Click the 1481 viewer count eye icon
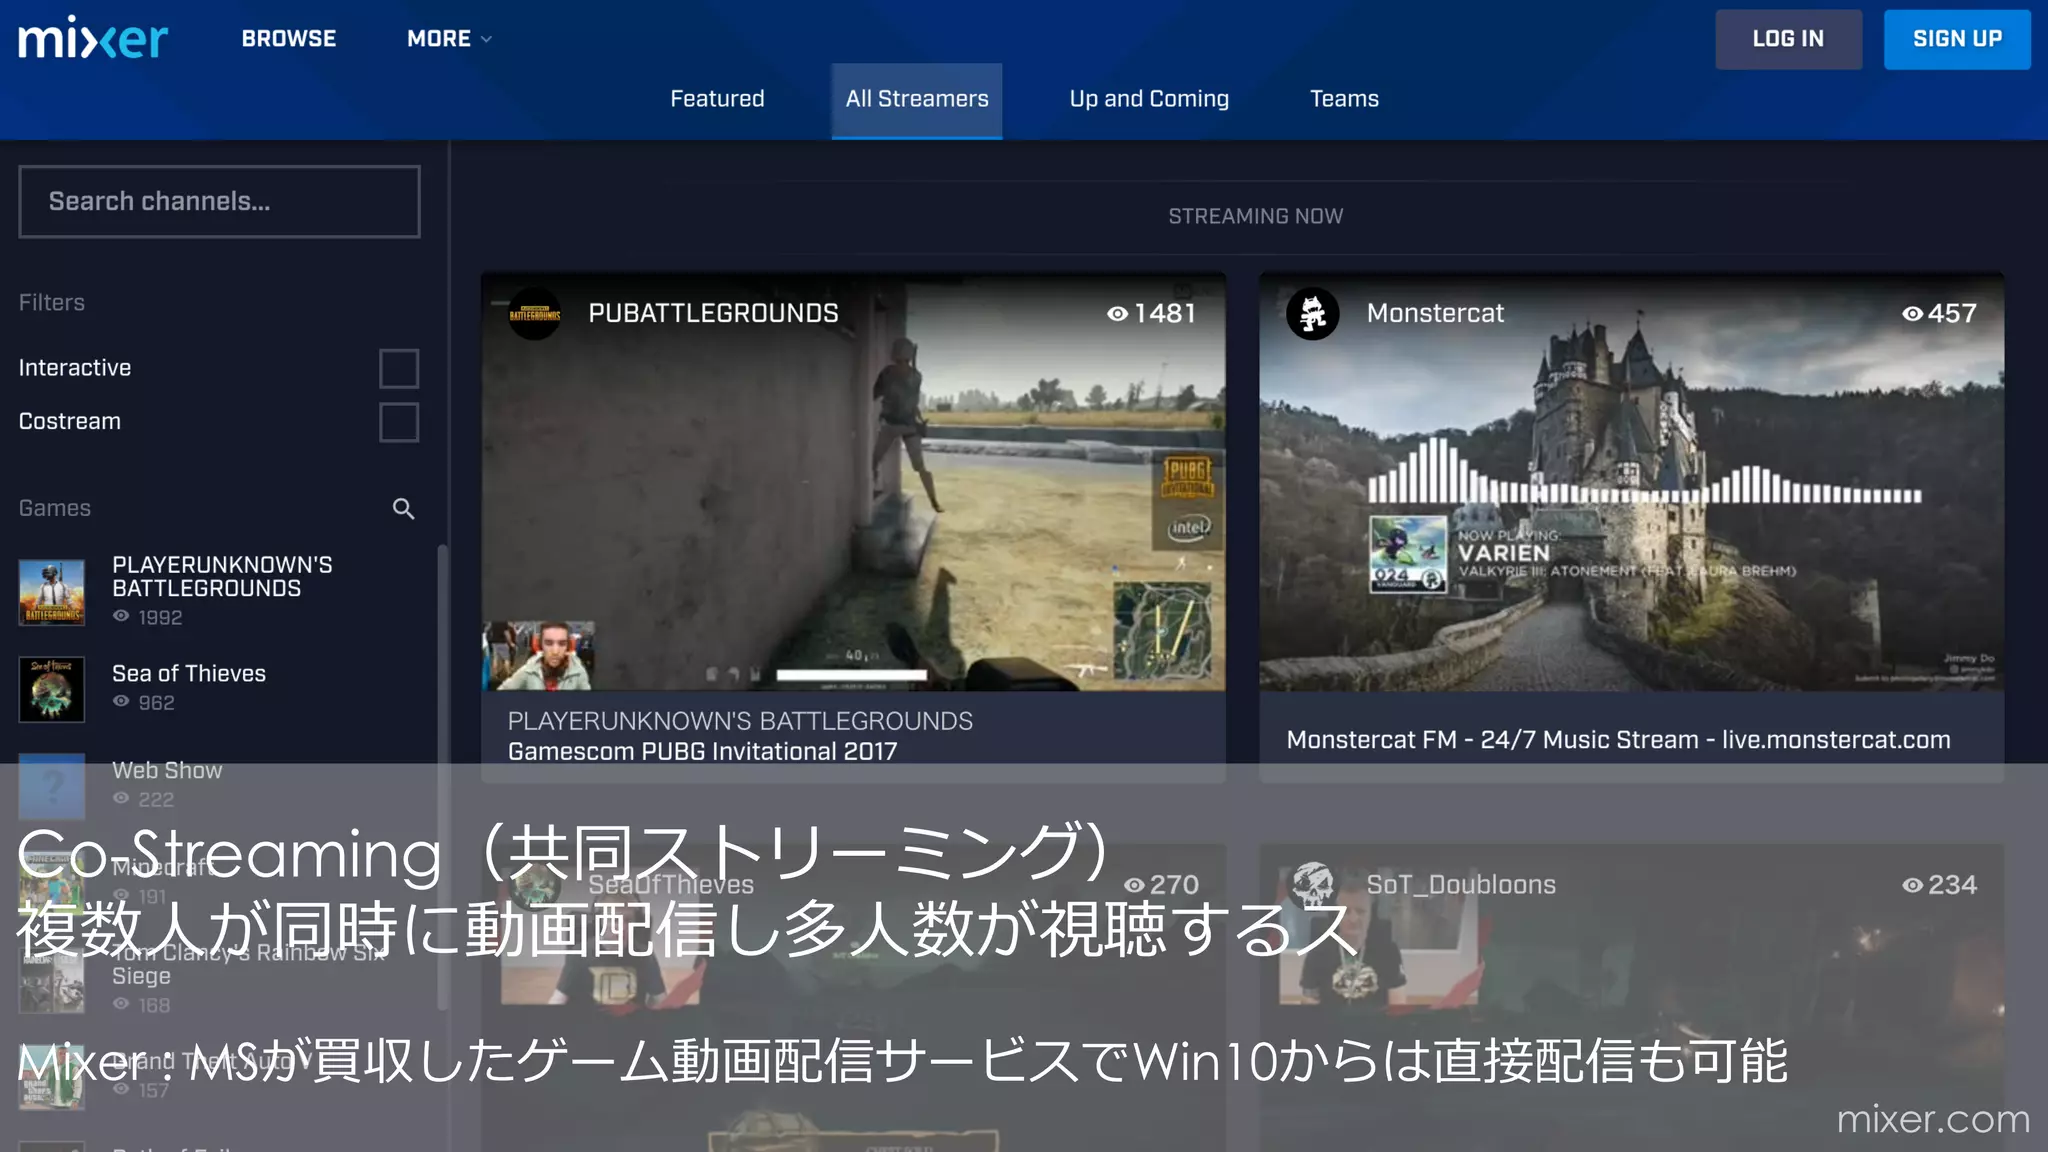 click(1117, 314)
